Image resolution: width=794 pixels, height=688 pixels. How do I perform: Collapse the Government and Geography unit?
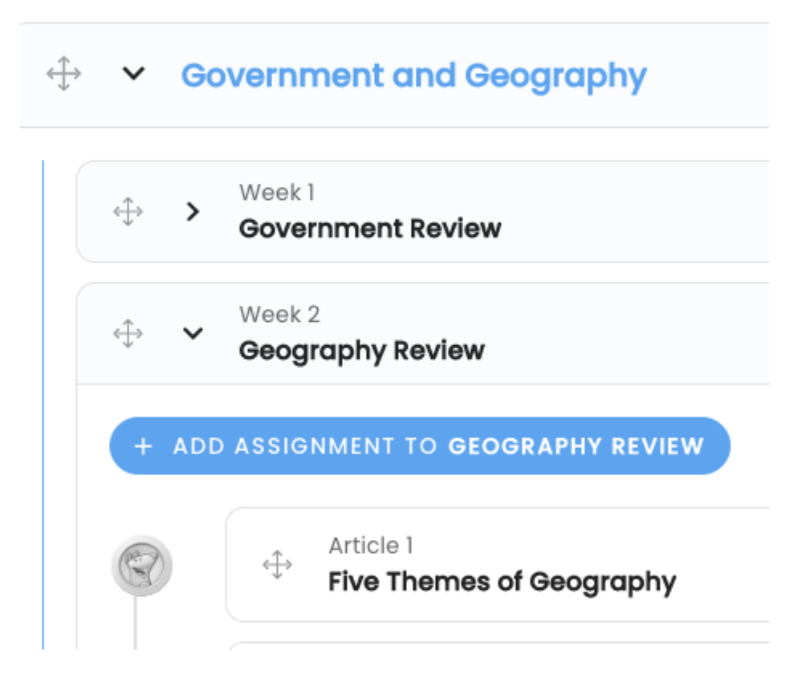point(134,74)
